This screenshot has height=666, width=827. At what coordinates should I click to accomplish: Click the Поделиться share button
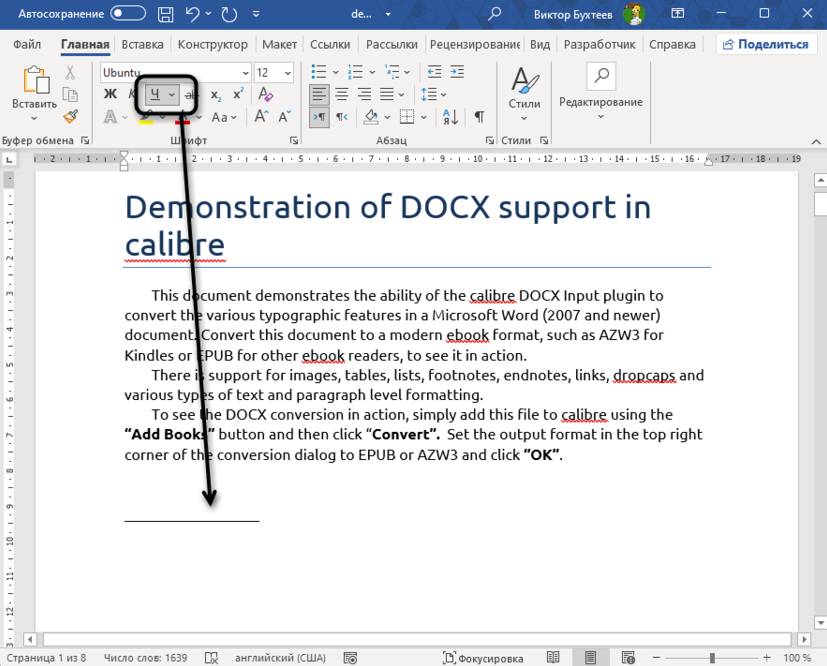tap(765, 45)
